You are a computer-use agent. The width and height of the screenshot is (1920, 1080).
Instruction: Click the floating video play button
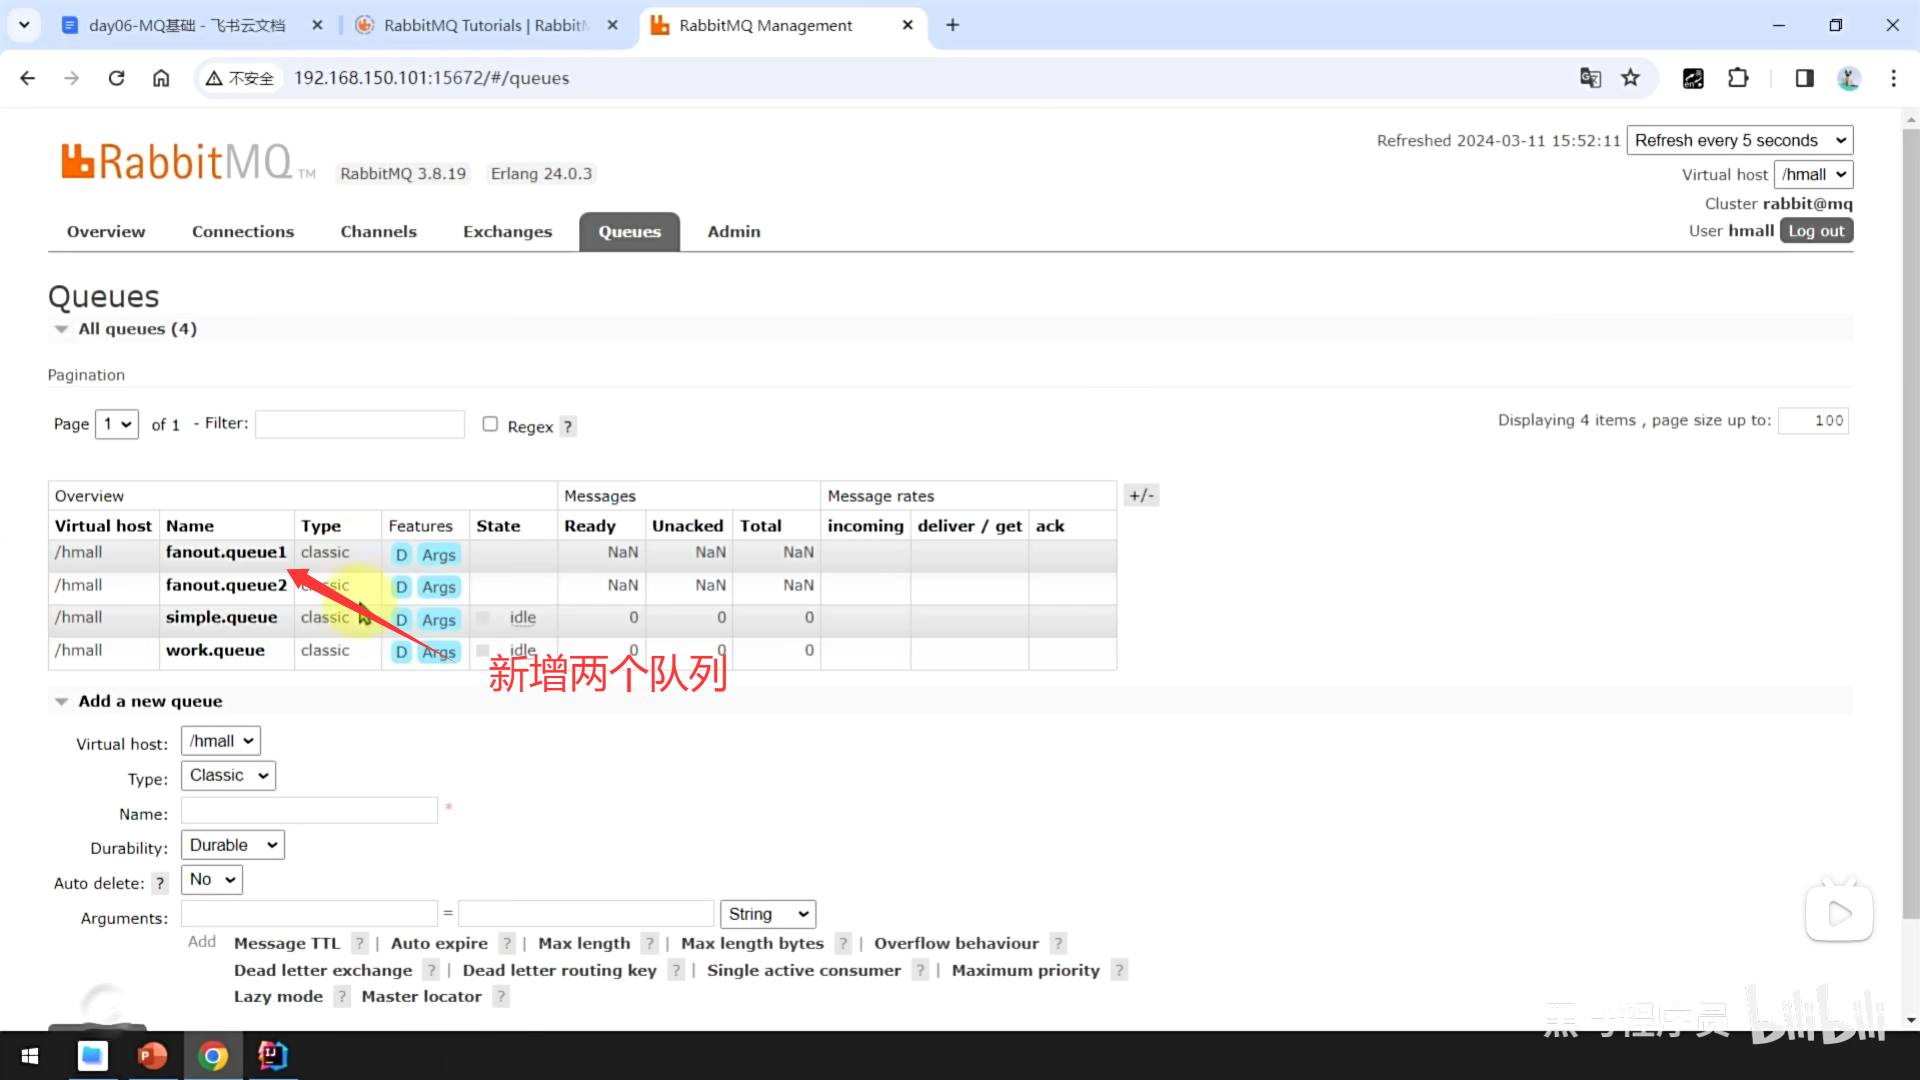click(x=1838, y=913)
